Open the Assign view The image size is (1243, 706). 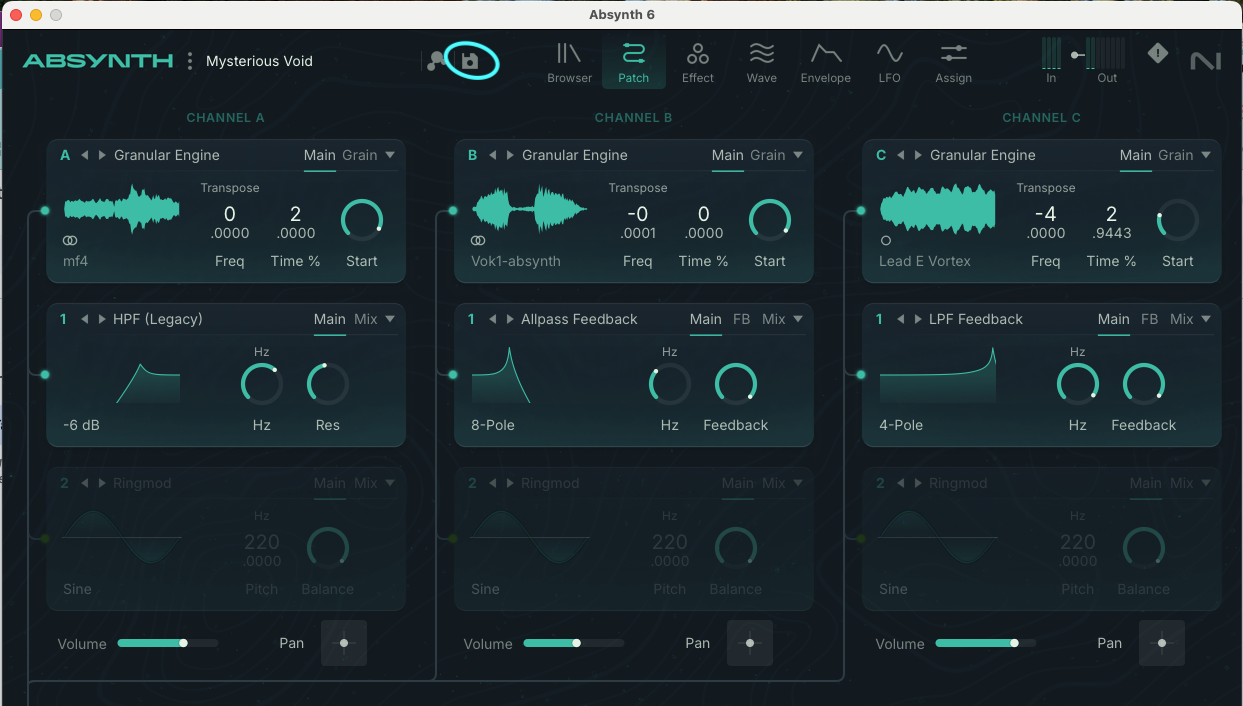(954, 62)
